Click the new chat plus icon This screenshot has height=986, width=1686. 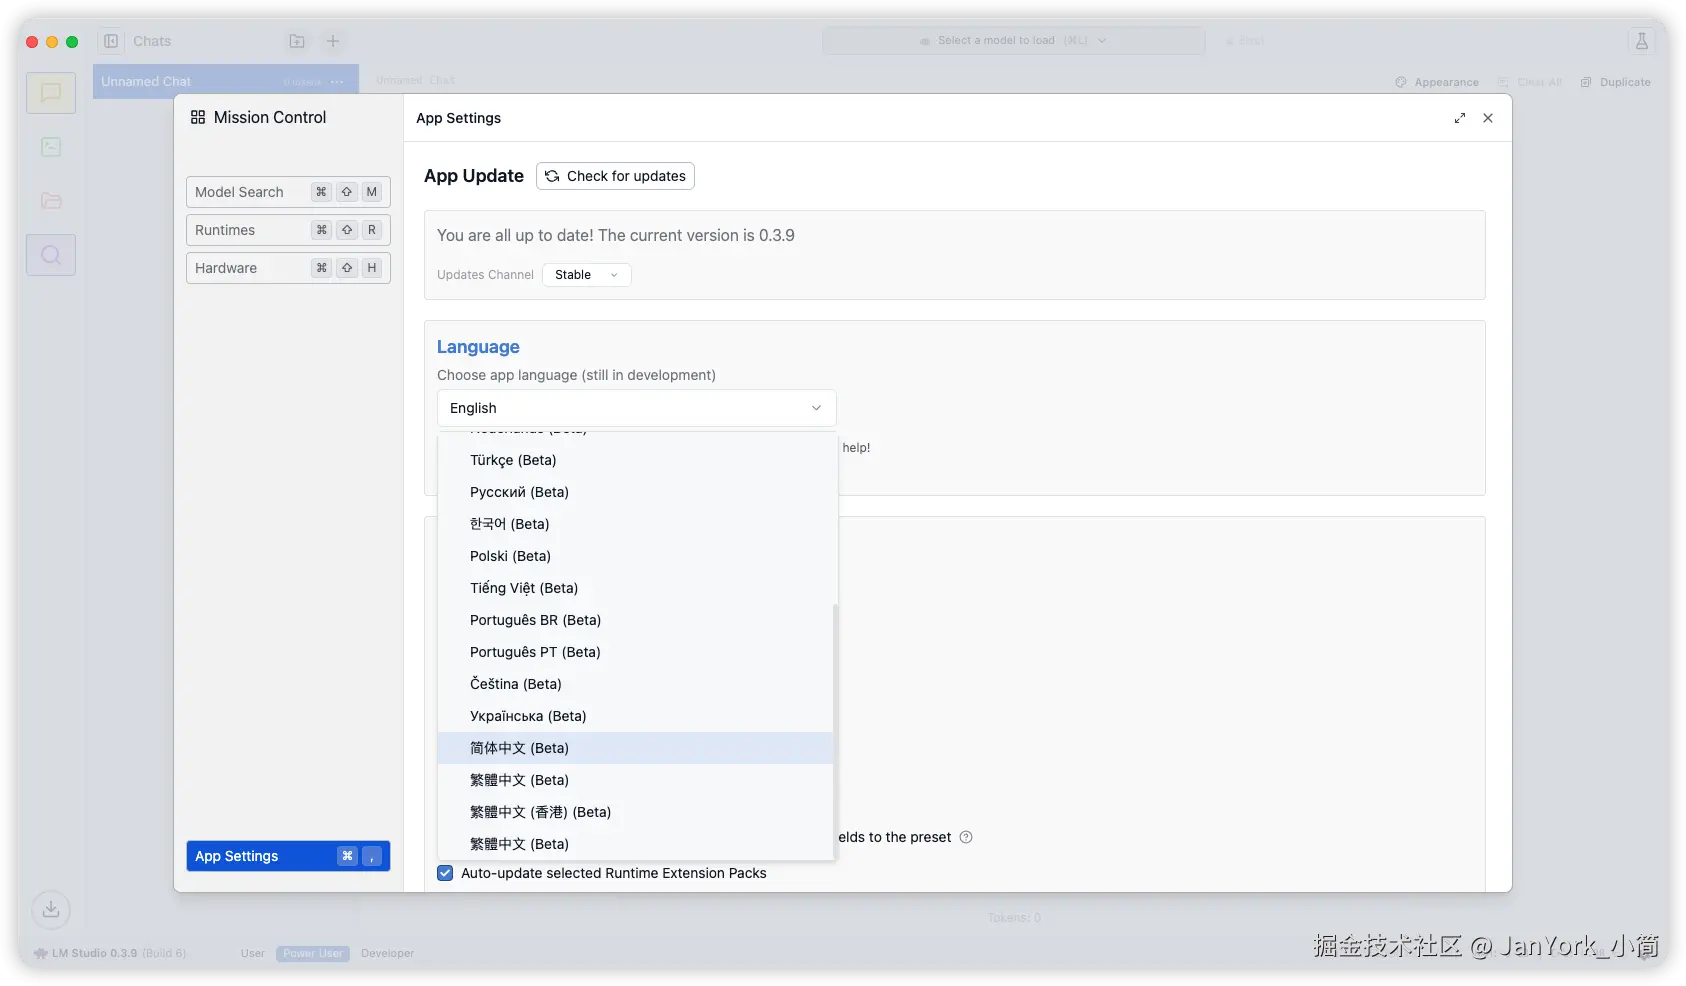[333, 41]
